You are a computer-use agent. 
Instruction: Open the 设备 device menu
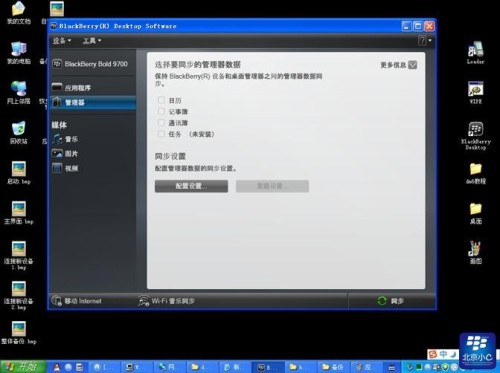pyautogui.click(x=62, y=41)
